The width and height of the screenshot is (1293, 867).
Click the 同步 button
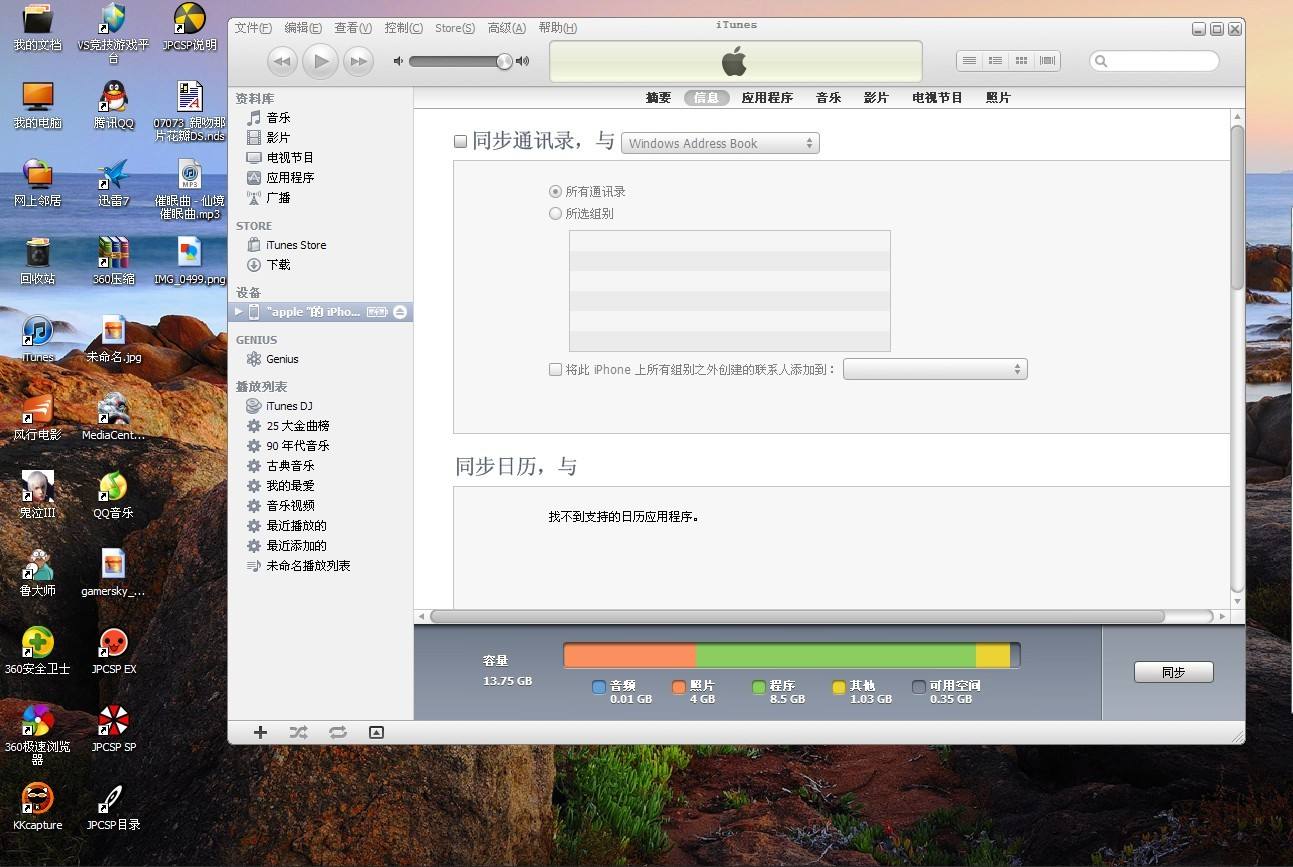coord(1173,672)
